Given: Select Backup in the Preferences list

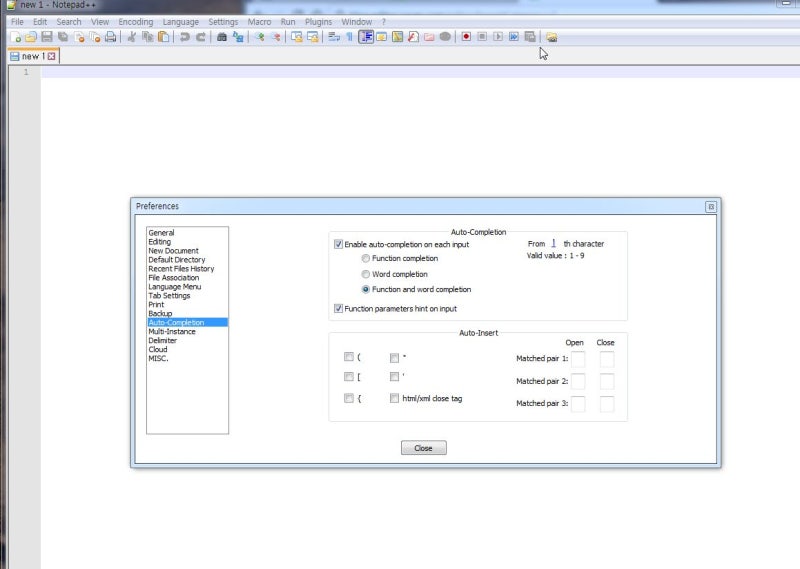Looking at the screenshot, I should tap(160, 313).
